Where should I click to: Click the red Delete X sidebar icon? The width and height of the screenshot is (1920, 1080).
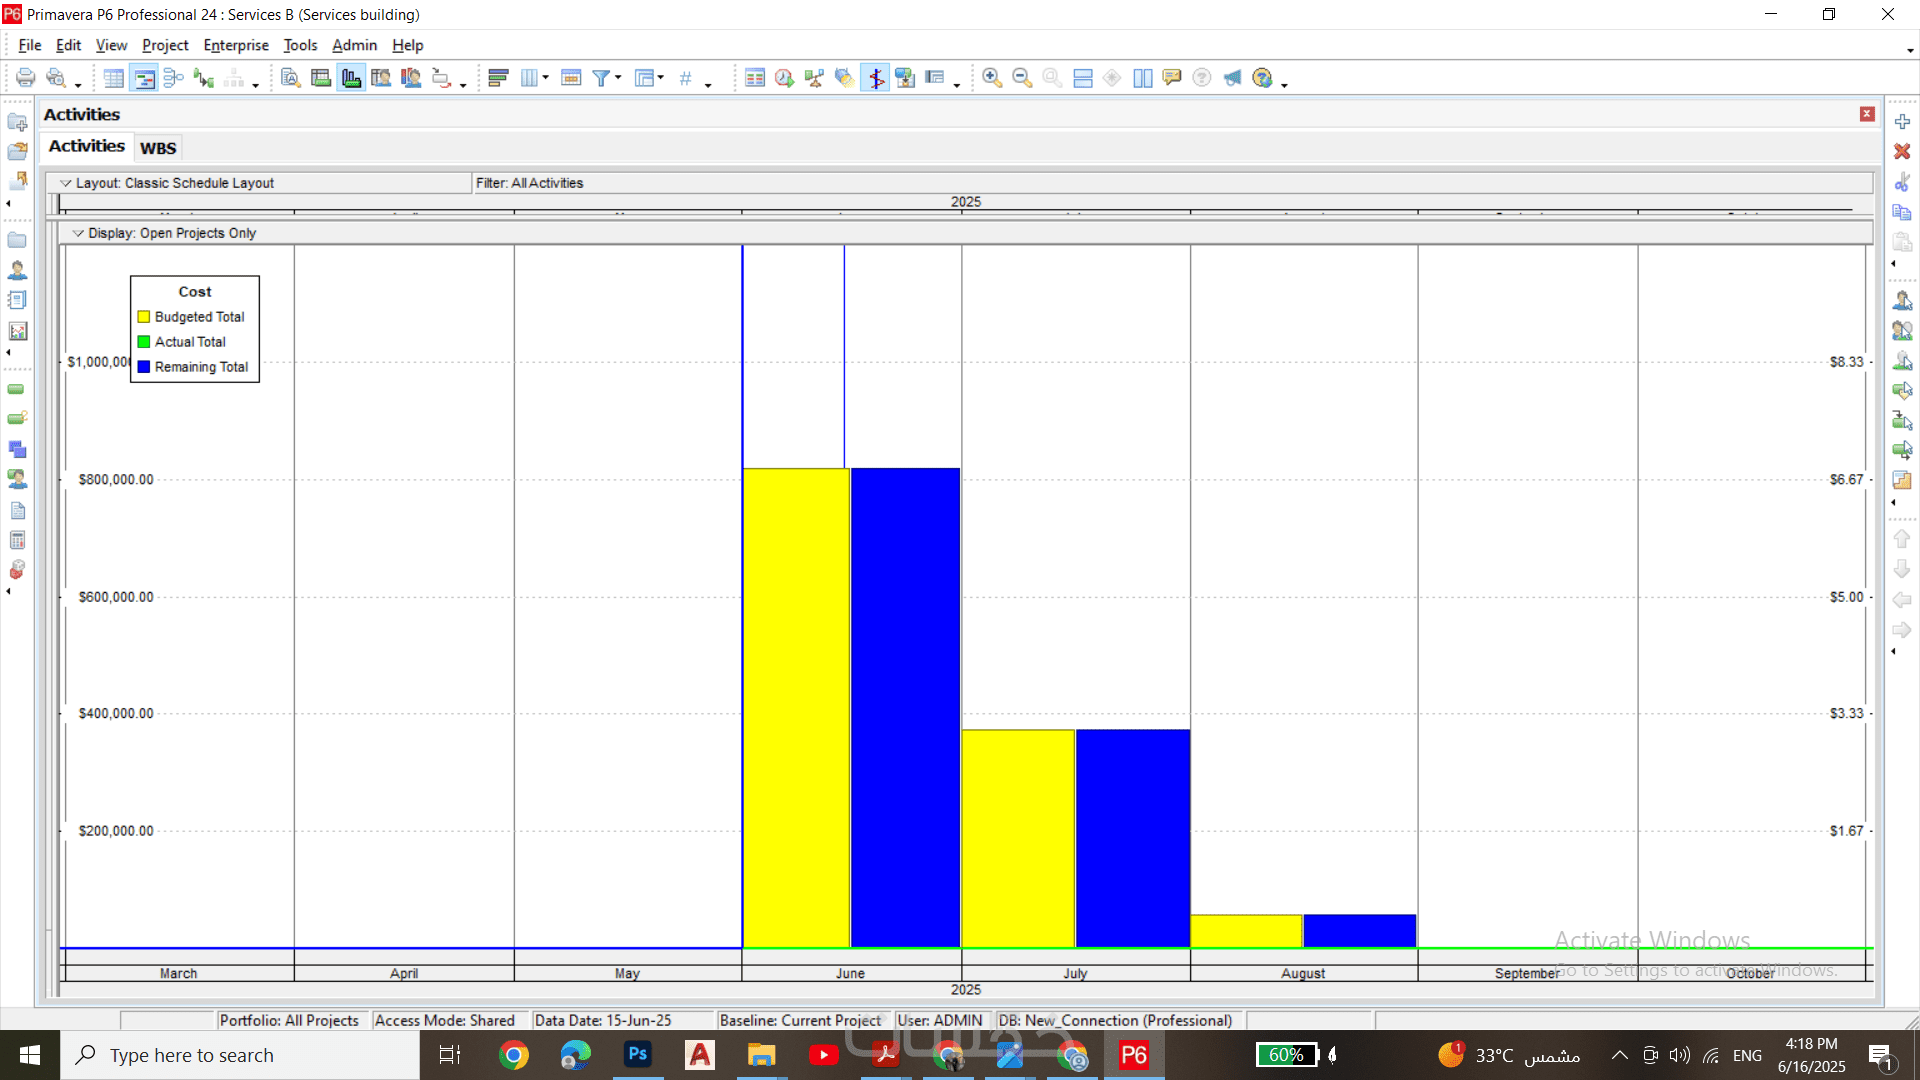click(x=1902, y=151)
